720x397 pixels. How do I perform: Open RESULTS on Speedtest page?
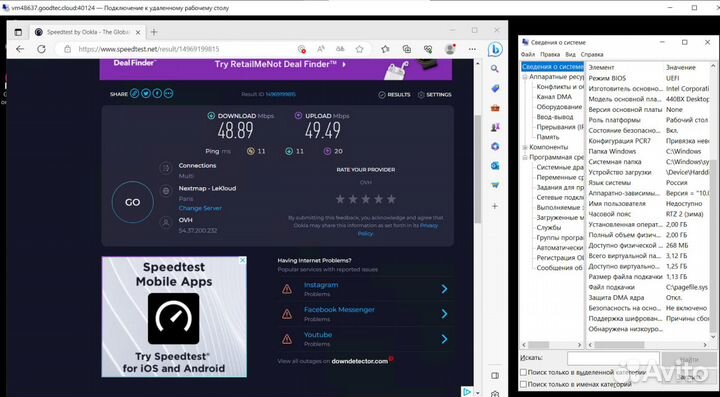(394, 95)
